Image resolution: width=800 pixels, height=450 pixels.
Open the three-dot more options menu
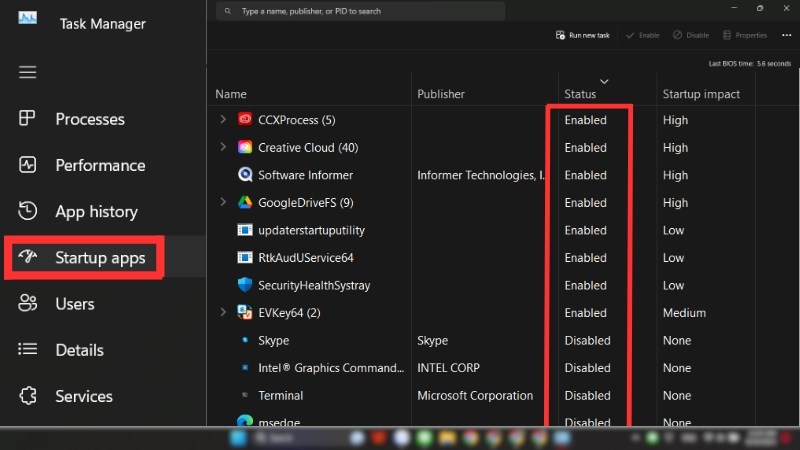point(787,35)
